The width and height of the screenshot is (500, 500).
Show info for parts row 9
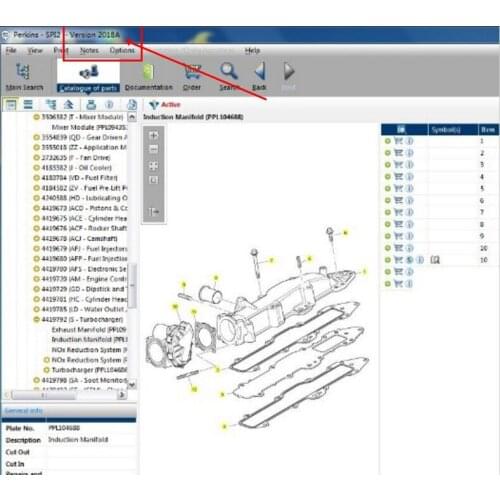pos(410,236)
